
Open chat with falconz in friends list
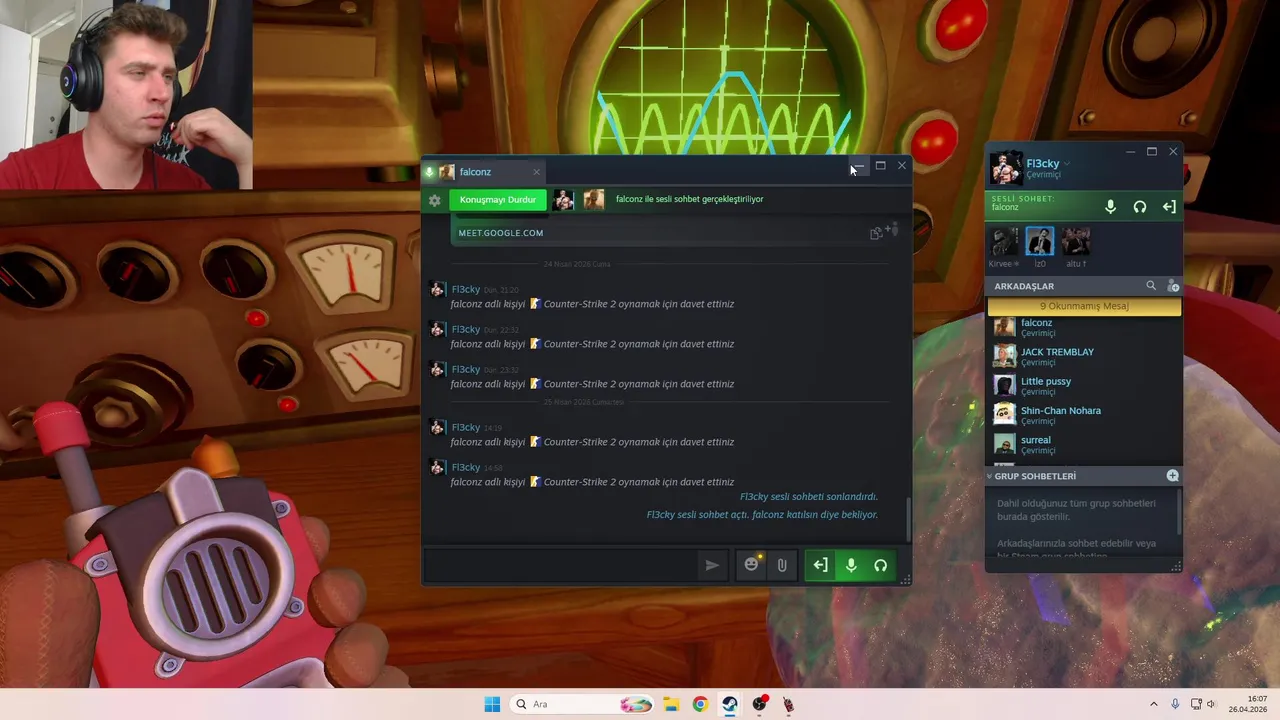point(1084,327)
